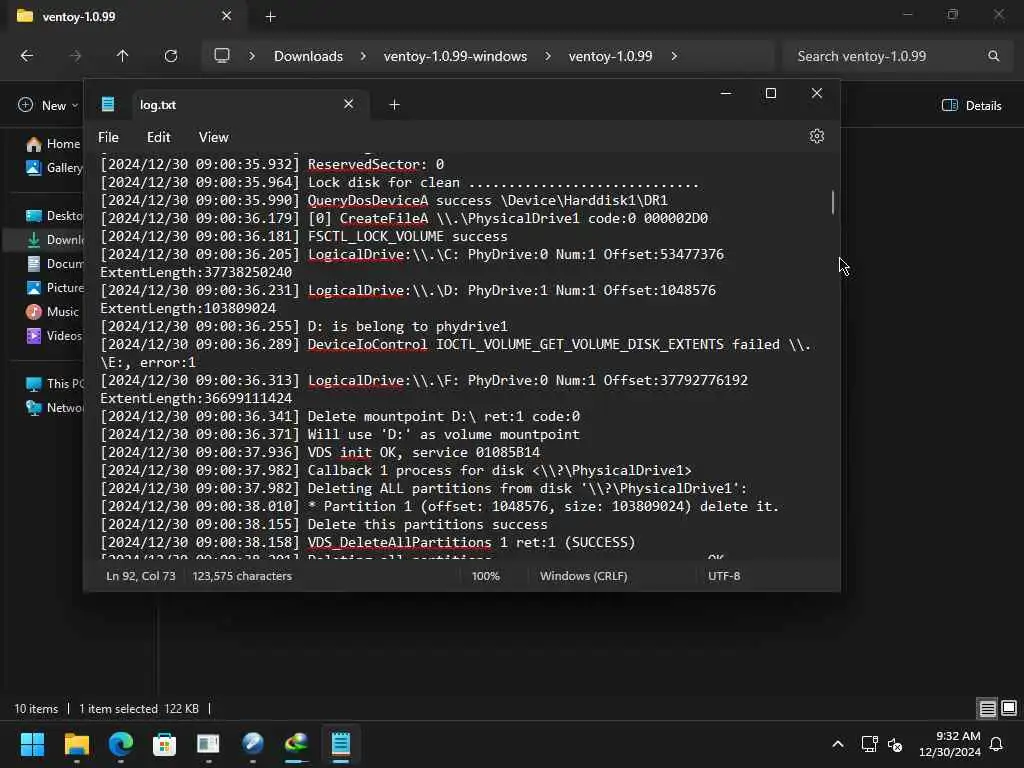Show hidden system tray icons
Screen dimensions: 1024x768
click(x=838, y=744)
